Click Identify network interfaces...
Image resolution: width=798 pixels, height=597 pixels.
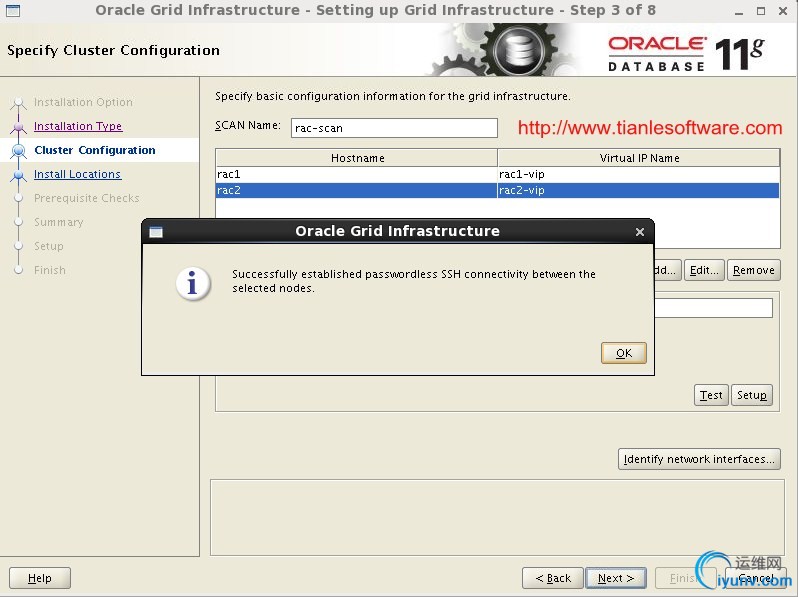click(x=699, y=459)
